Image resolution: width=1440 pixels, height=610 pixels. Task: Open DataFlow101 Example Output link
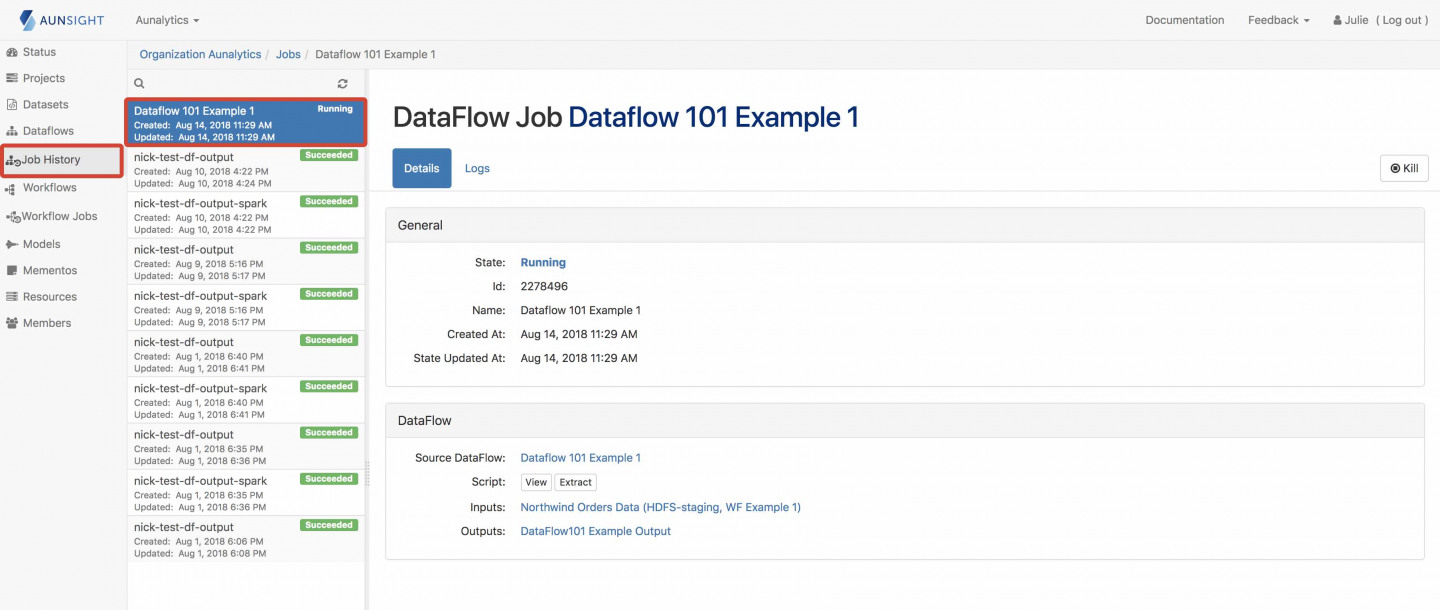(x=596, y=531)
